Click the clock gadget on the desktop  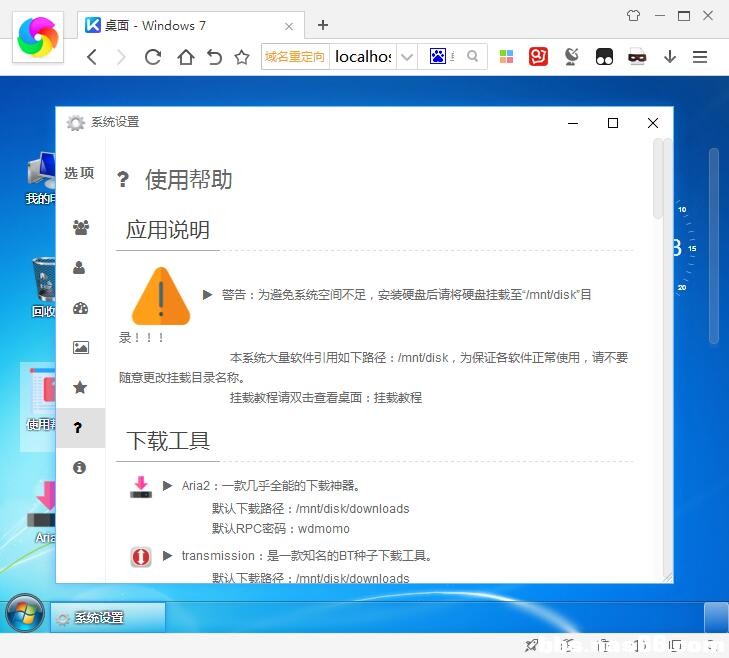(x=686, y=249)
